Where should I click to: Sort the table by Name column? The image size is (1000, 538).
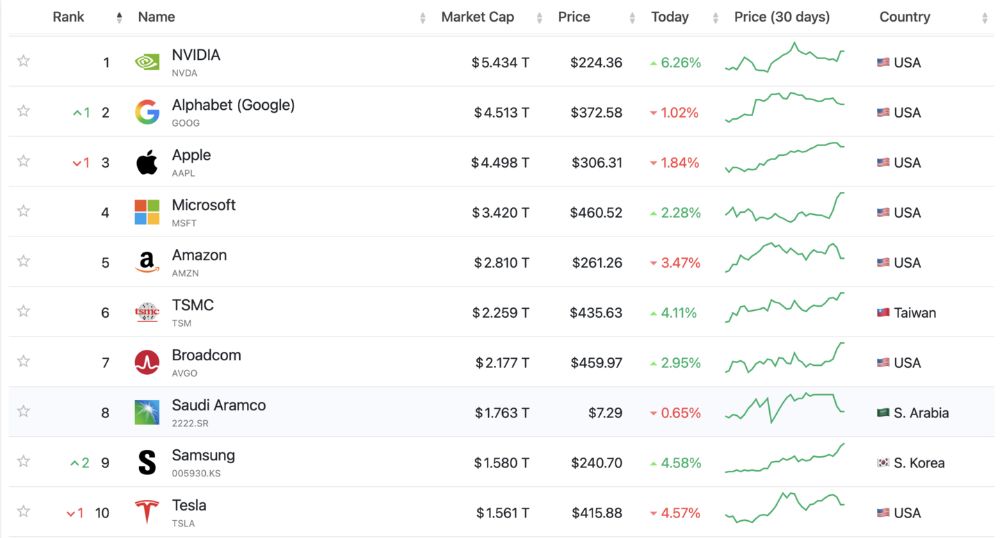(x=156, y=17)
